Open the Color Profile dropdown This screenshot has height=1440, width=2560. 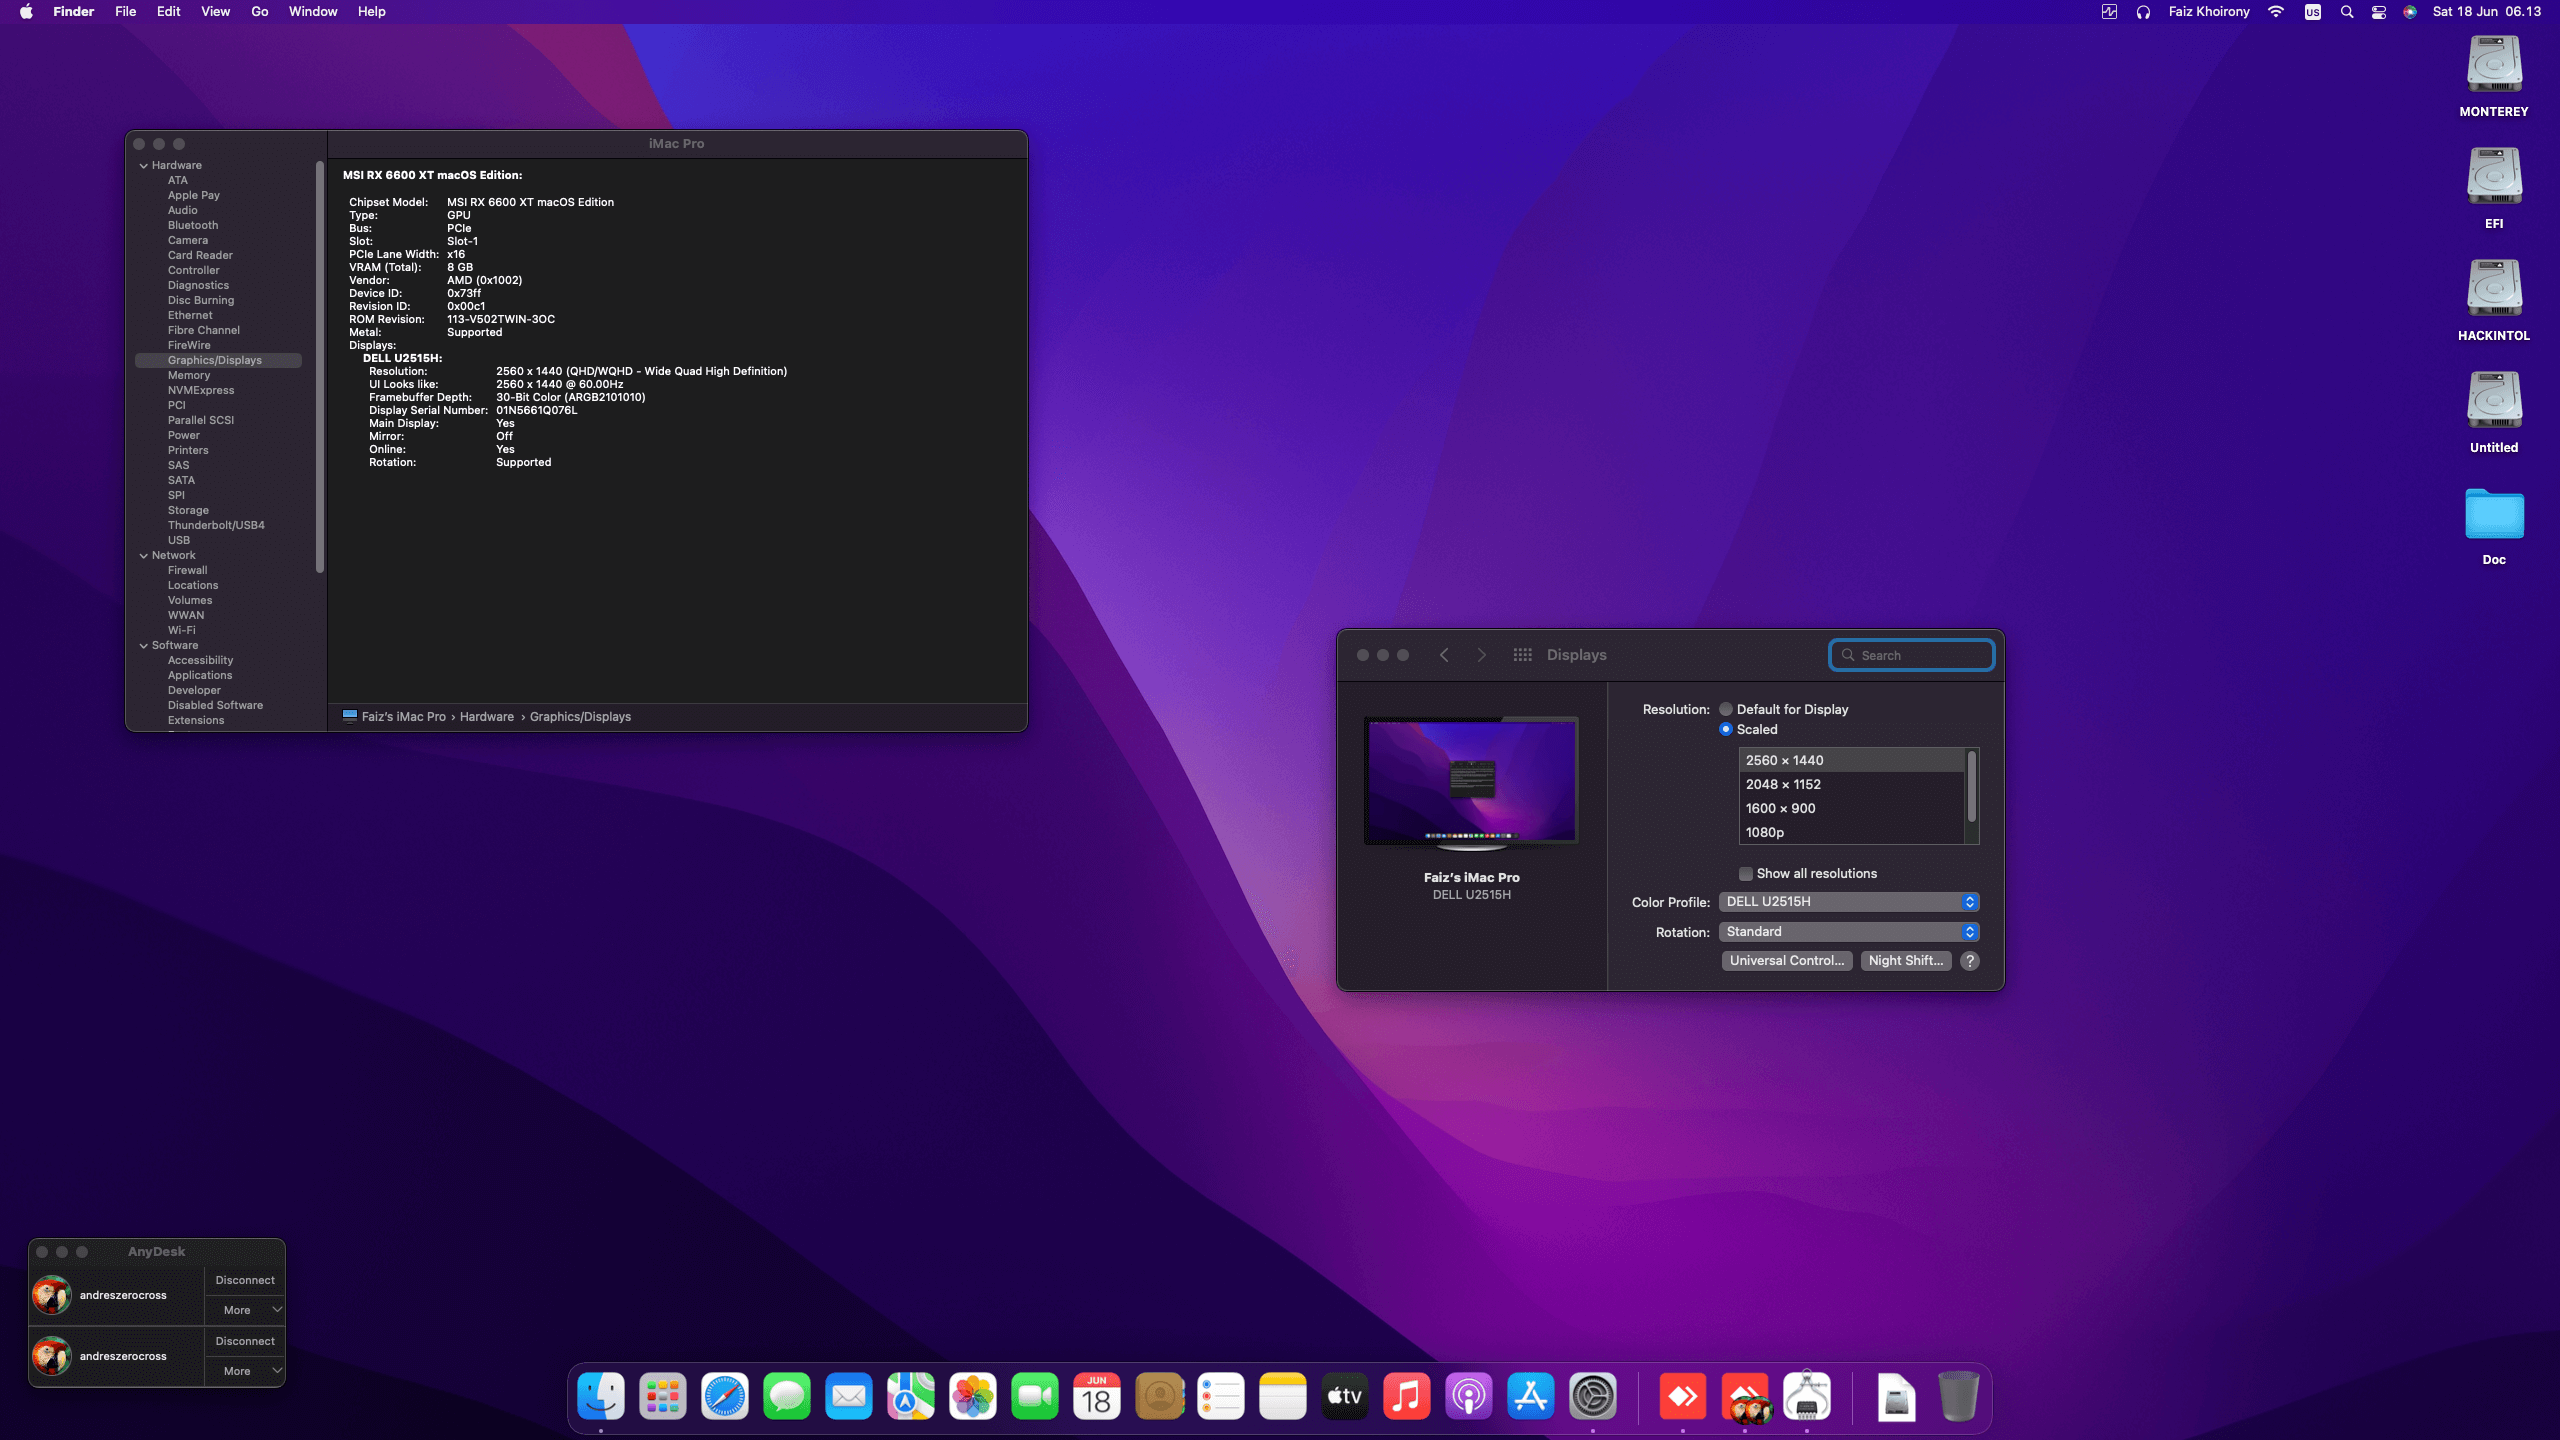[x=1849, y=902]
